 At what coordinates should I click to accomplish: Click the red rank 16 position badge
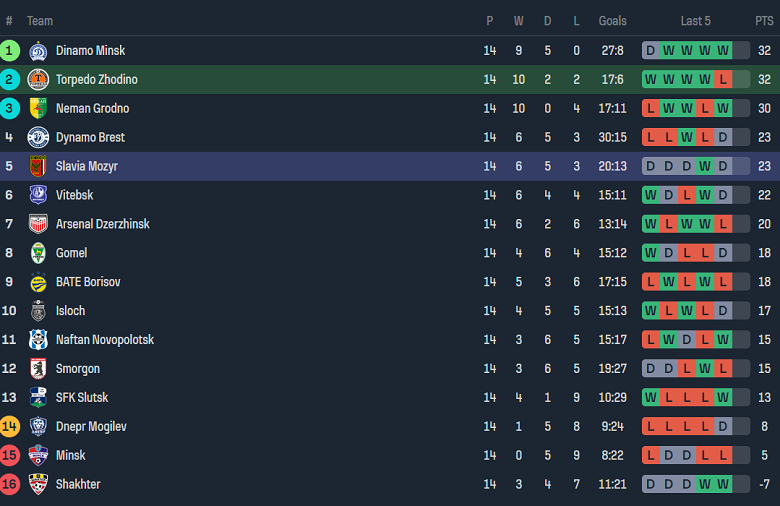[x=10, y=485]
